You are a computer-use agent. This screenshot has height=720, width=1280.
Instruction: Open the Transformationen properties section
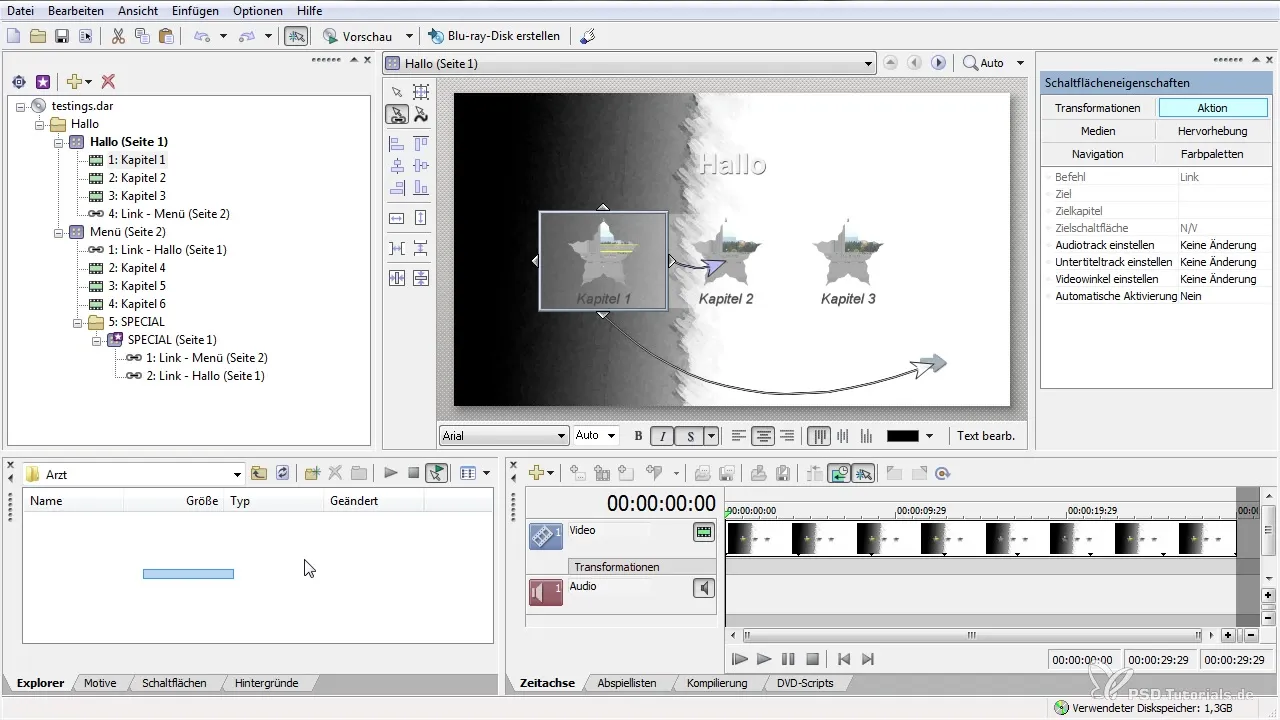click(1098, 108)
